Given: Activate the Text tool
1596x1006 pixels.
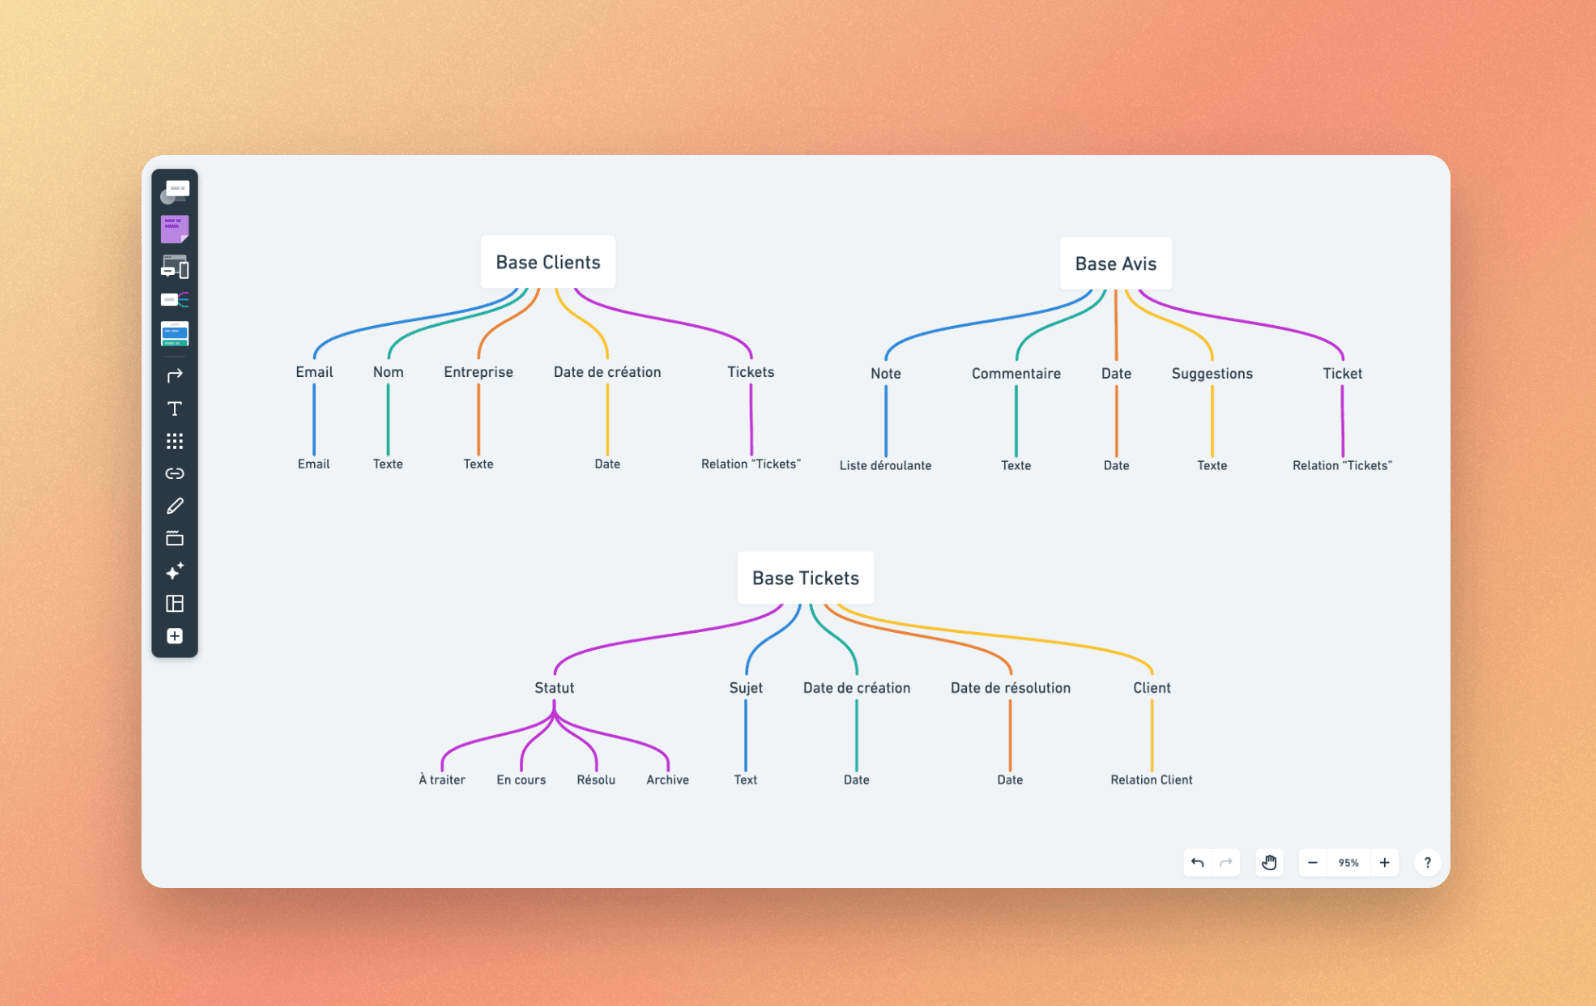Looking at the screenshot, I should click(x=174, y=409).
